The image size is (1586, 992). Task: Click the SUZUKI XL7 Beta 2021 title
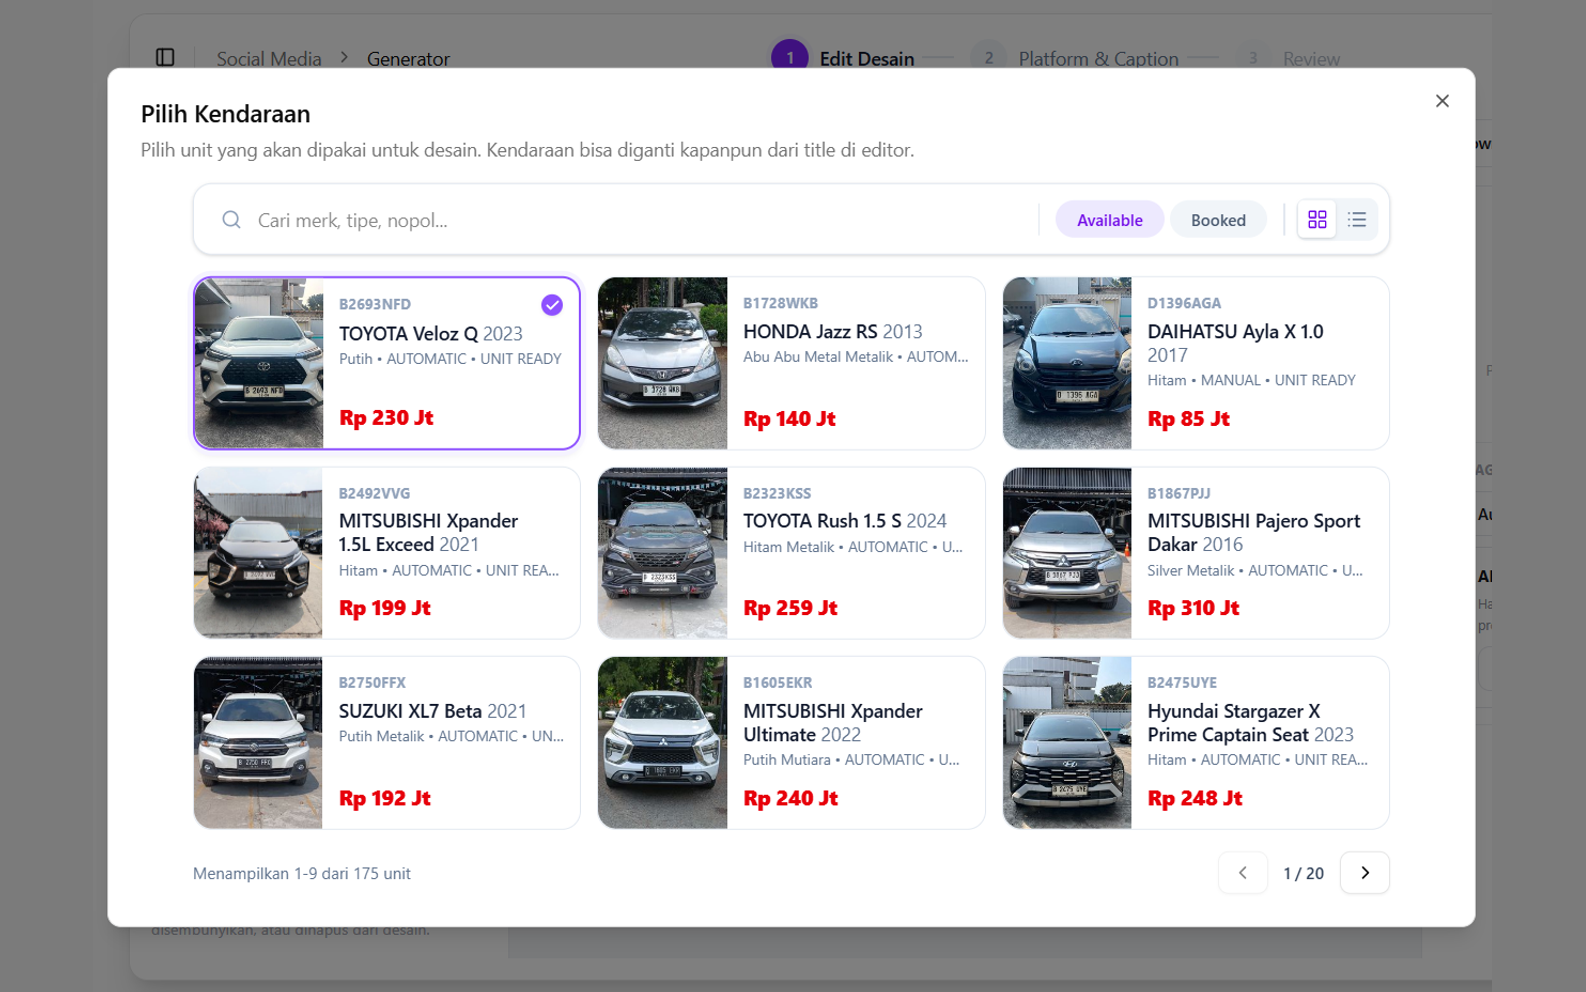pyautogui.click(x=432, y=711)
